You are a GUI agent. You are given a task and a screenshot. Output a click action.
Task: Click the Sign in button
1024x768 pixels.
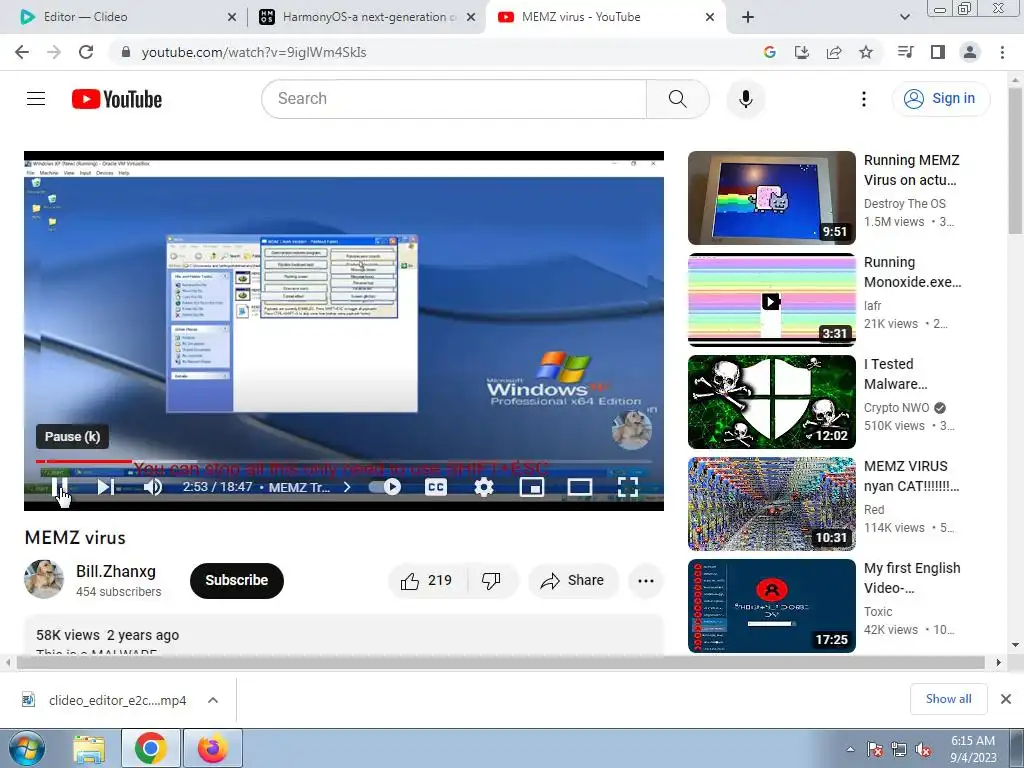(941, 99)
